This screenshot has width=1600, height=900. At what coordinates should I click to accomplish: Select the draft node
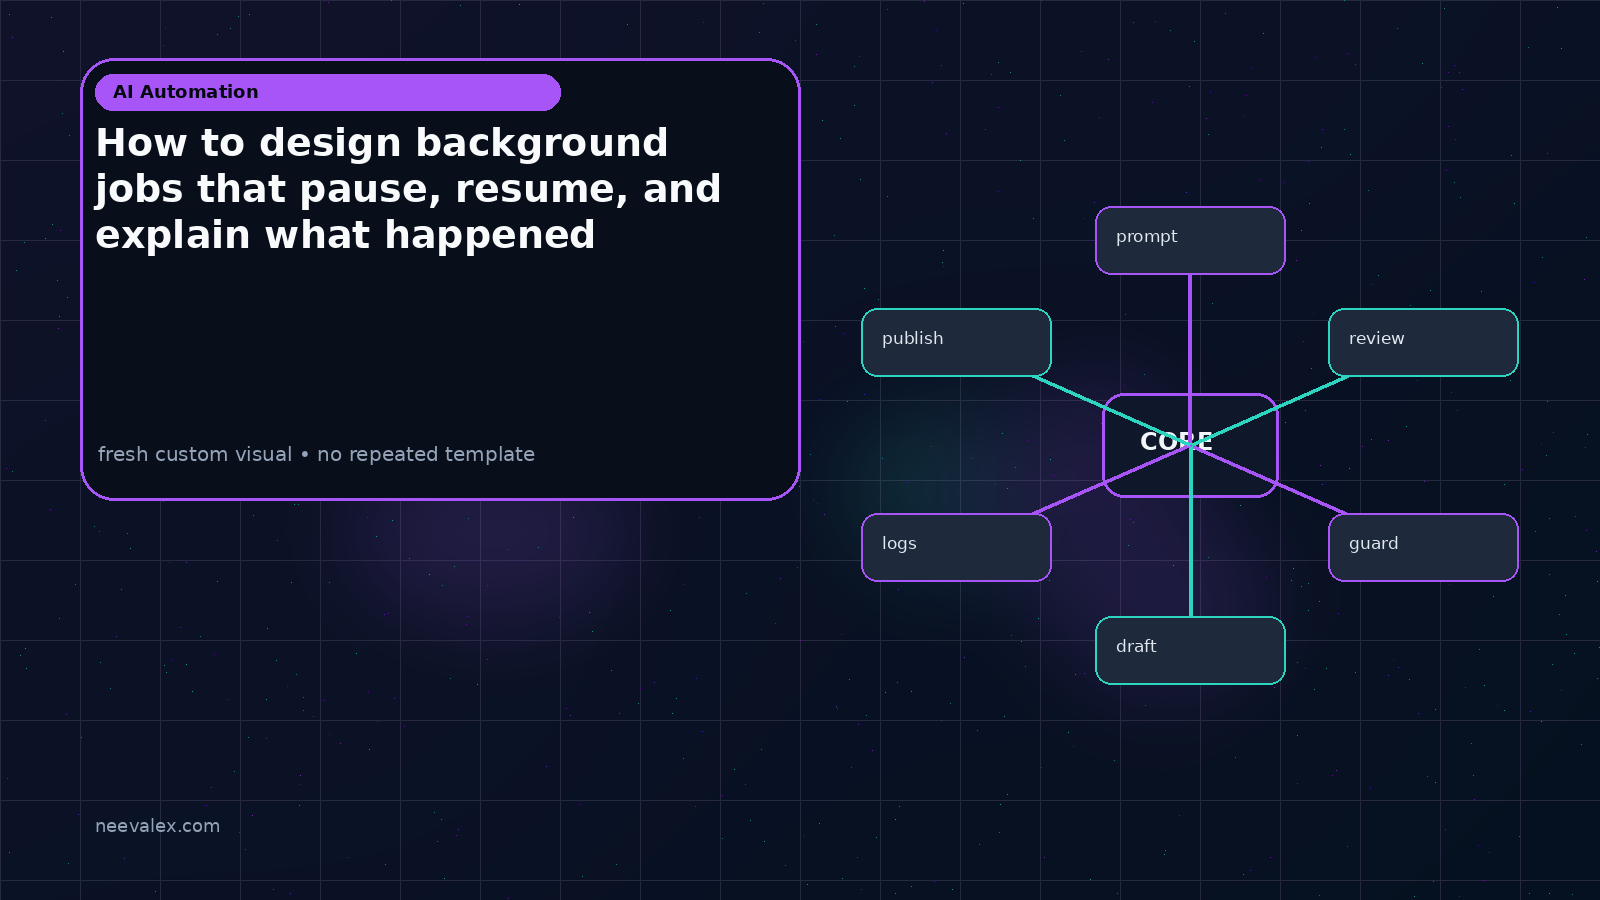[x=1190, y=650]
